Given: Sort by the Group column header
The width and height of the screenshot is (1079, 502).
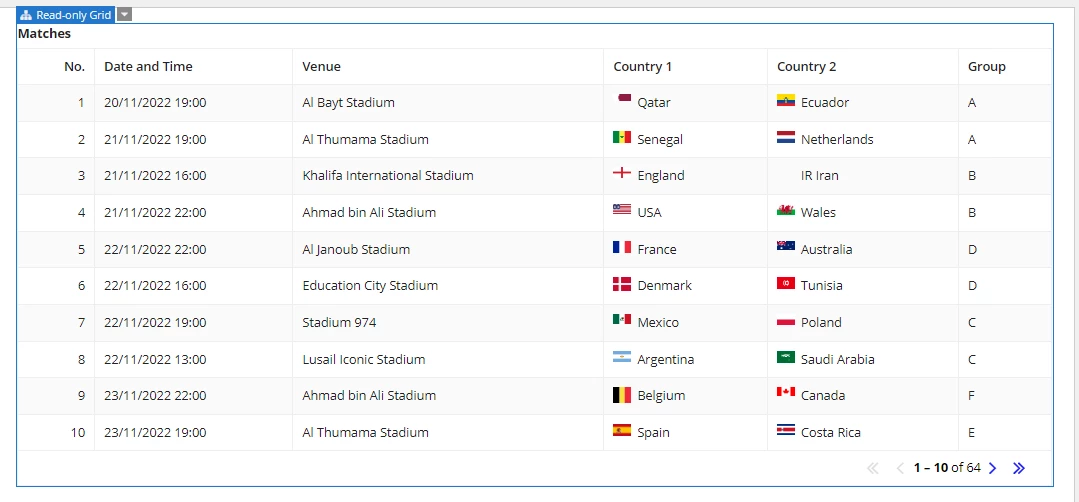Looking at the screenshot, I should tap(987, 67).
